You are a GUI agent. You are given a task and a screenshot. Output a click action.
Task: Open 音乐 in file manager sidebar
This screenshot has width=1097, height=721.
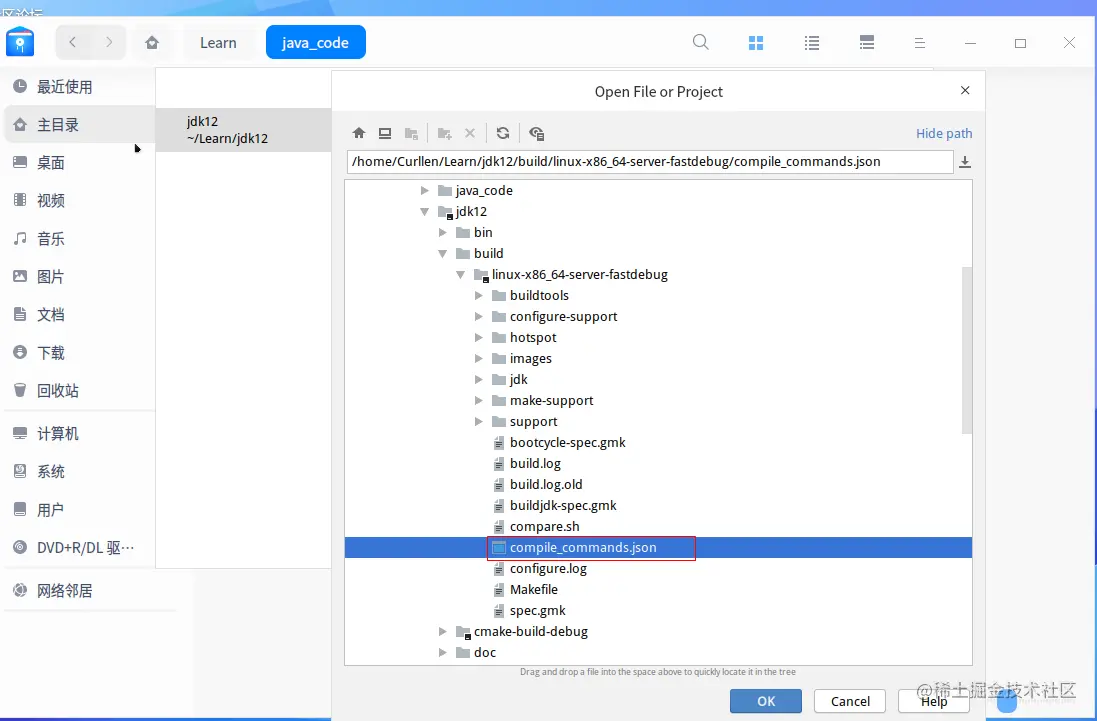tap(78, 238)
